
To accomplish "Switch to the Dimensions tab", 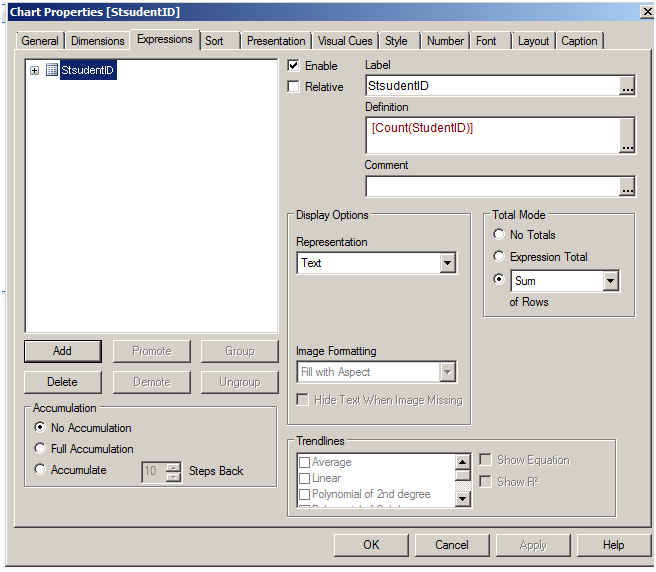I will (98, 41).
